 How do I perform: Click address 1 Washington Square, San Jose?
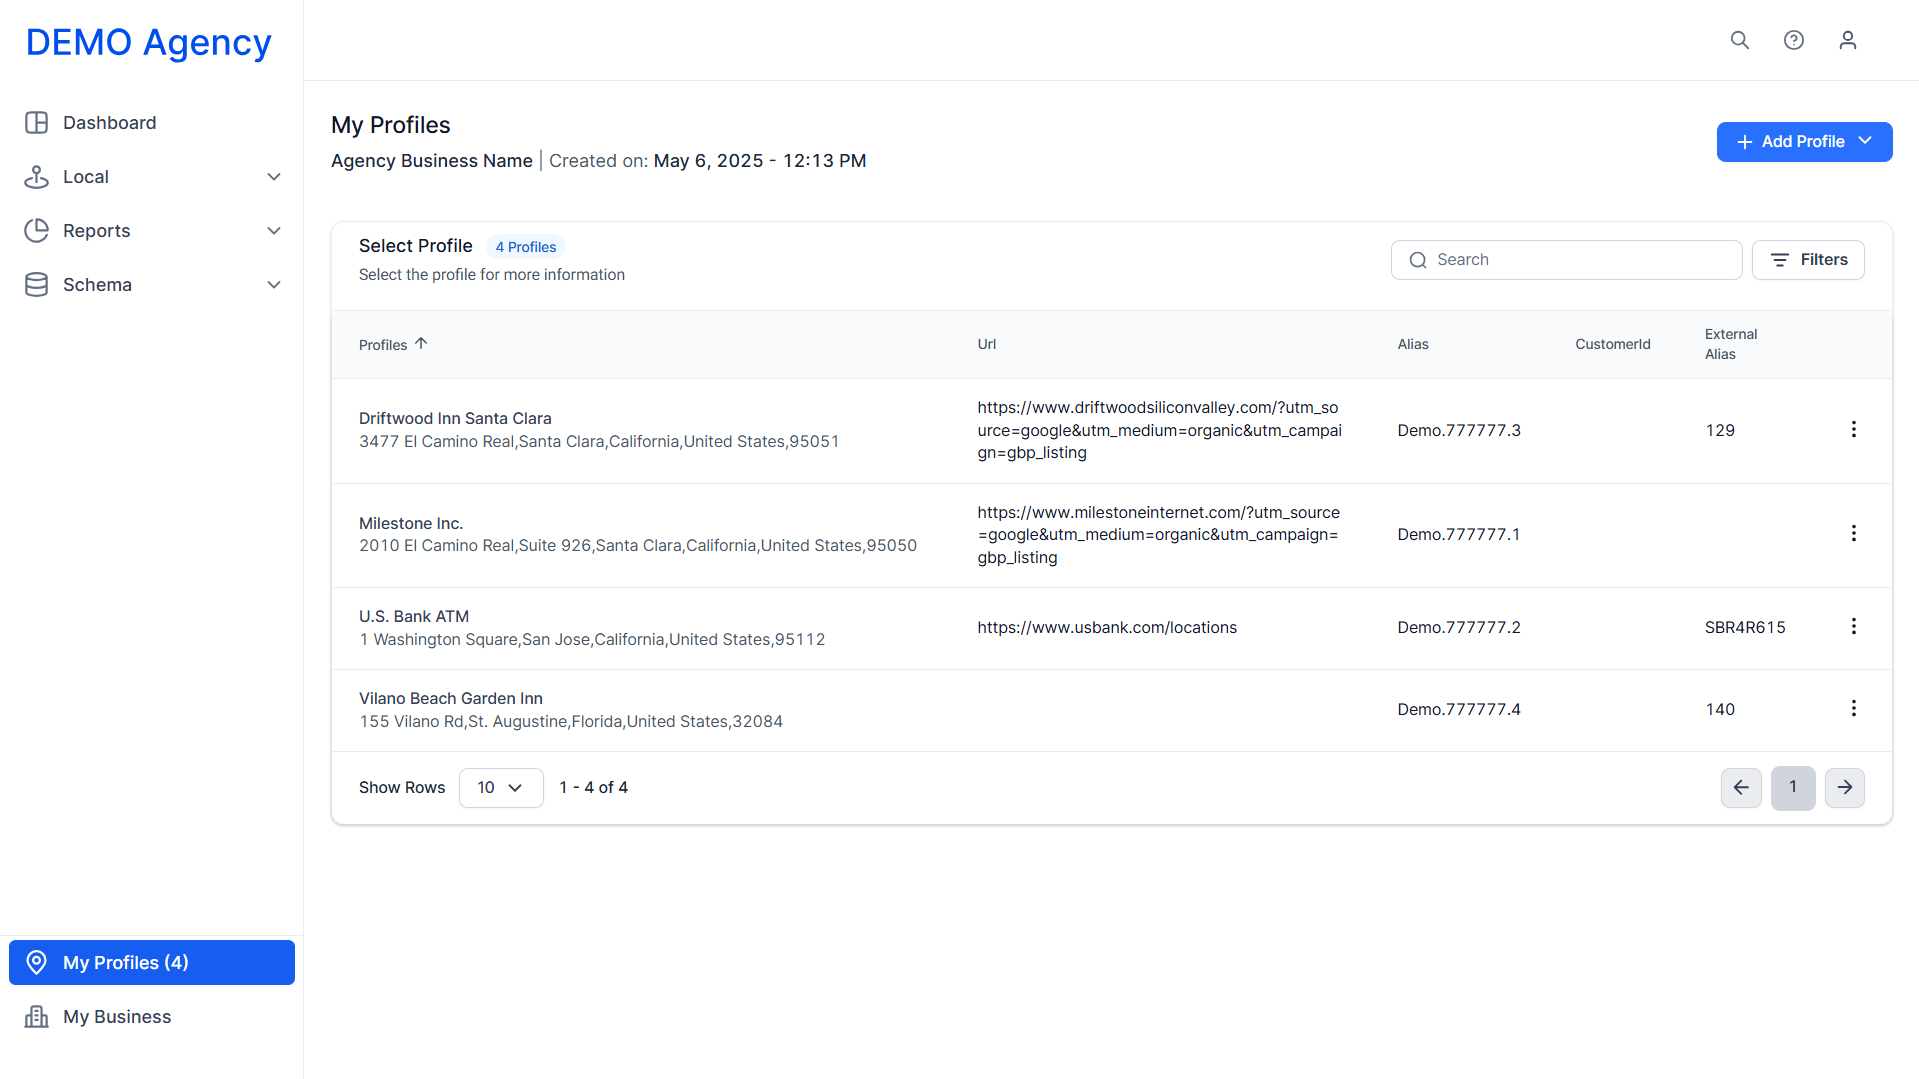click(592, 639)
